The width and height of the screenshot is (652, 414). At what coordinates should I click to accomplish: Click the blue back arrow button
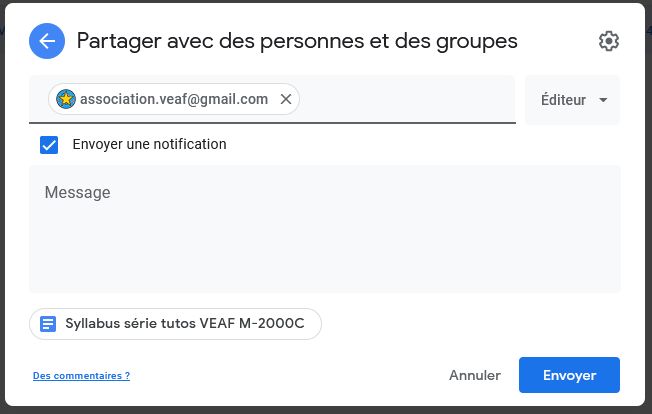point(47,41)
